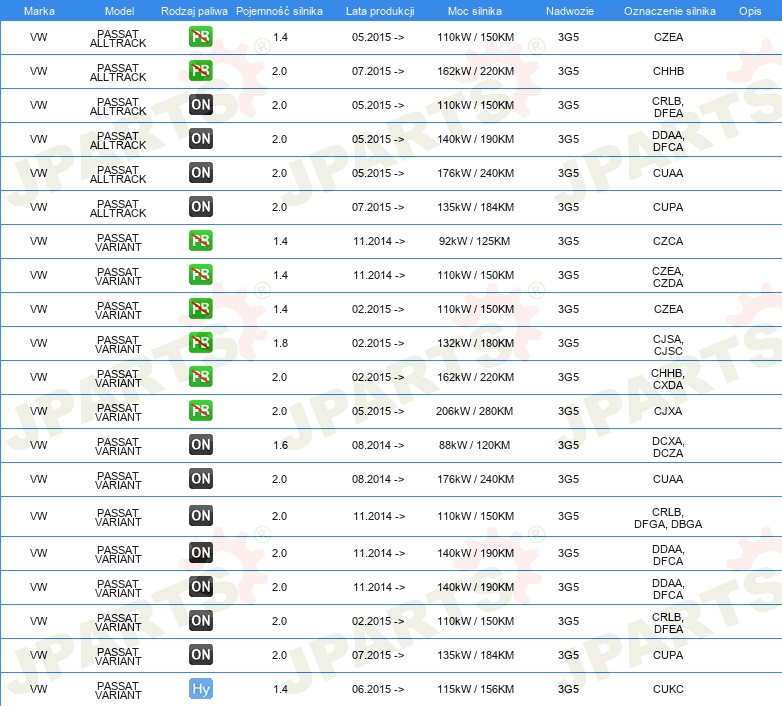The height and width of the screenshot is (706, 782).
Task: Click diesel ON icon in Alltrack CUAA row
Action: (x=200, y=173)
